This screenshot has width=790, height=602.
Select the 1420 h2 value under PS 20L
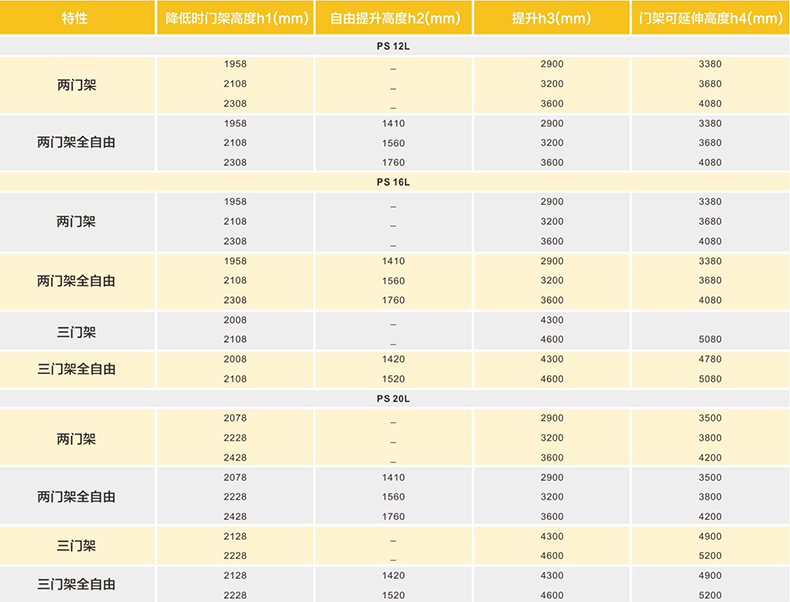tap(393, 576)
